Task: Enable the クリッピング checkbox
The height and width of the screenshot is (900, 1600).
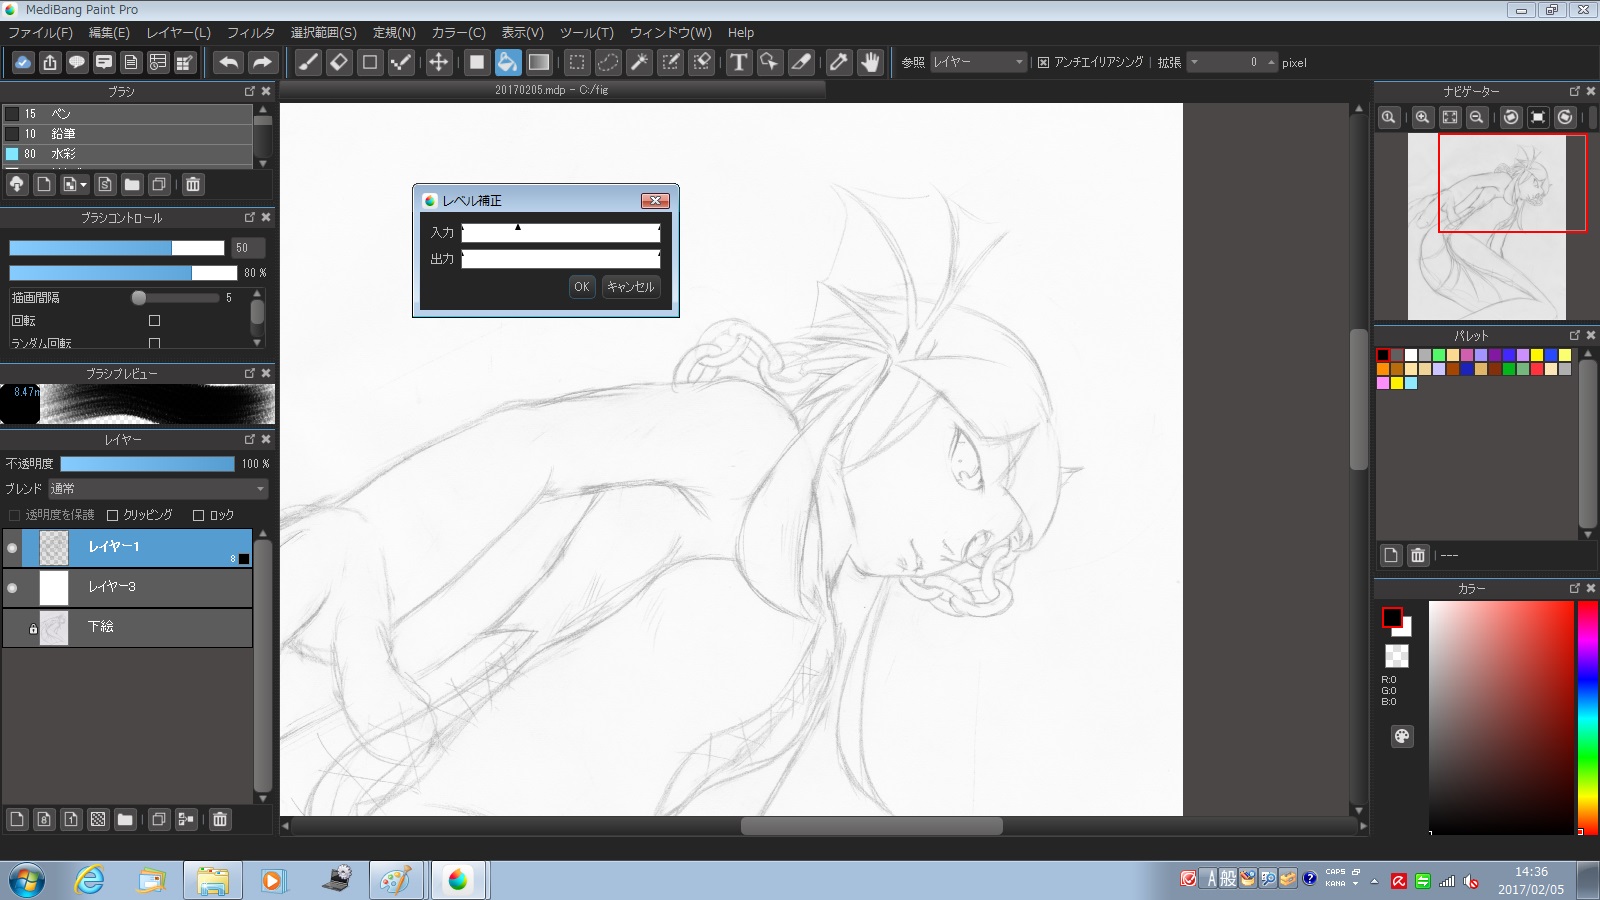Action: (113, 515)
